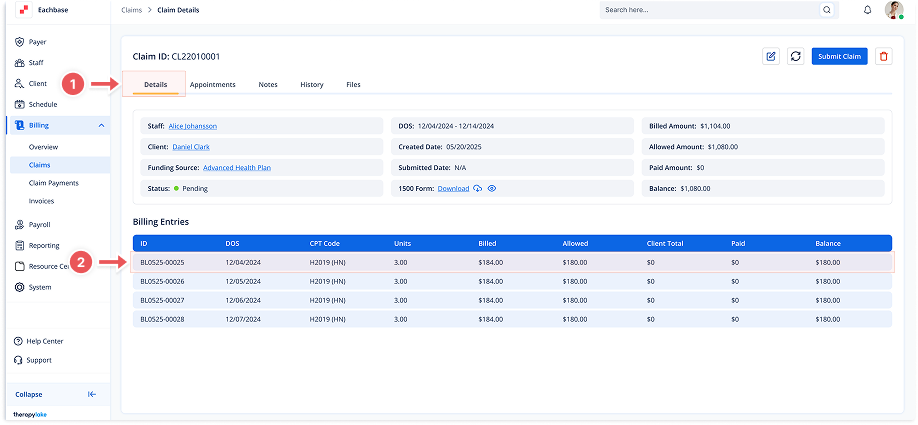Image resolution: width=918 pixels, height=425 pixels.
Task: Click the red delete trash icon
Action: (x=883, y=56)
